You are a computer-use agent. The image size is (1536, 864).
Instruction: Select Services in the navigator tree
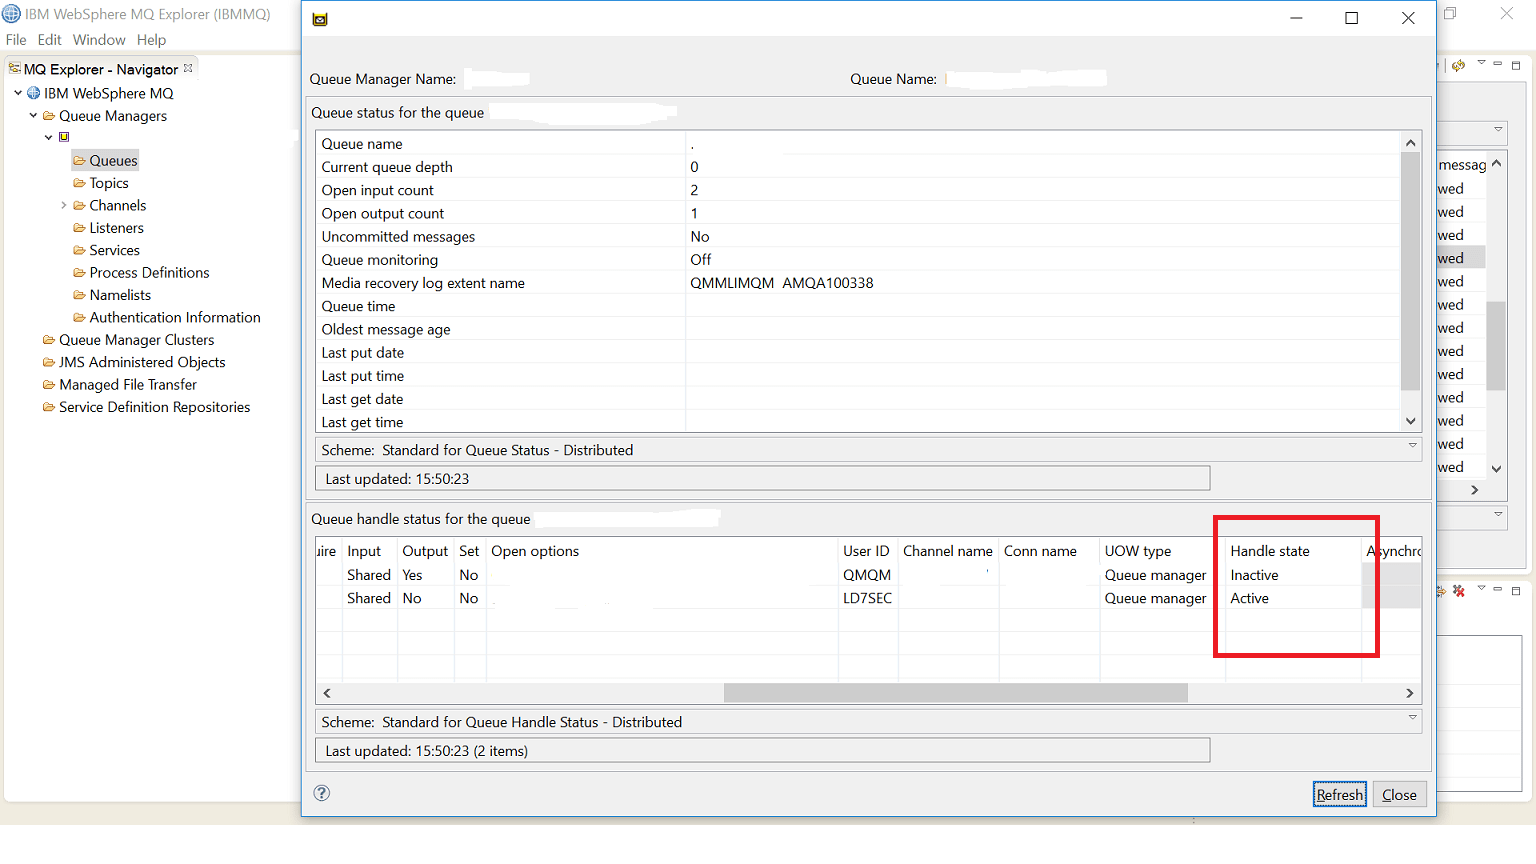click(115, 250)
